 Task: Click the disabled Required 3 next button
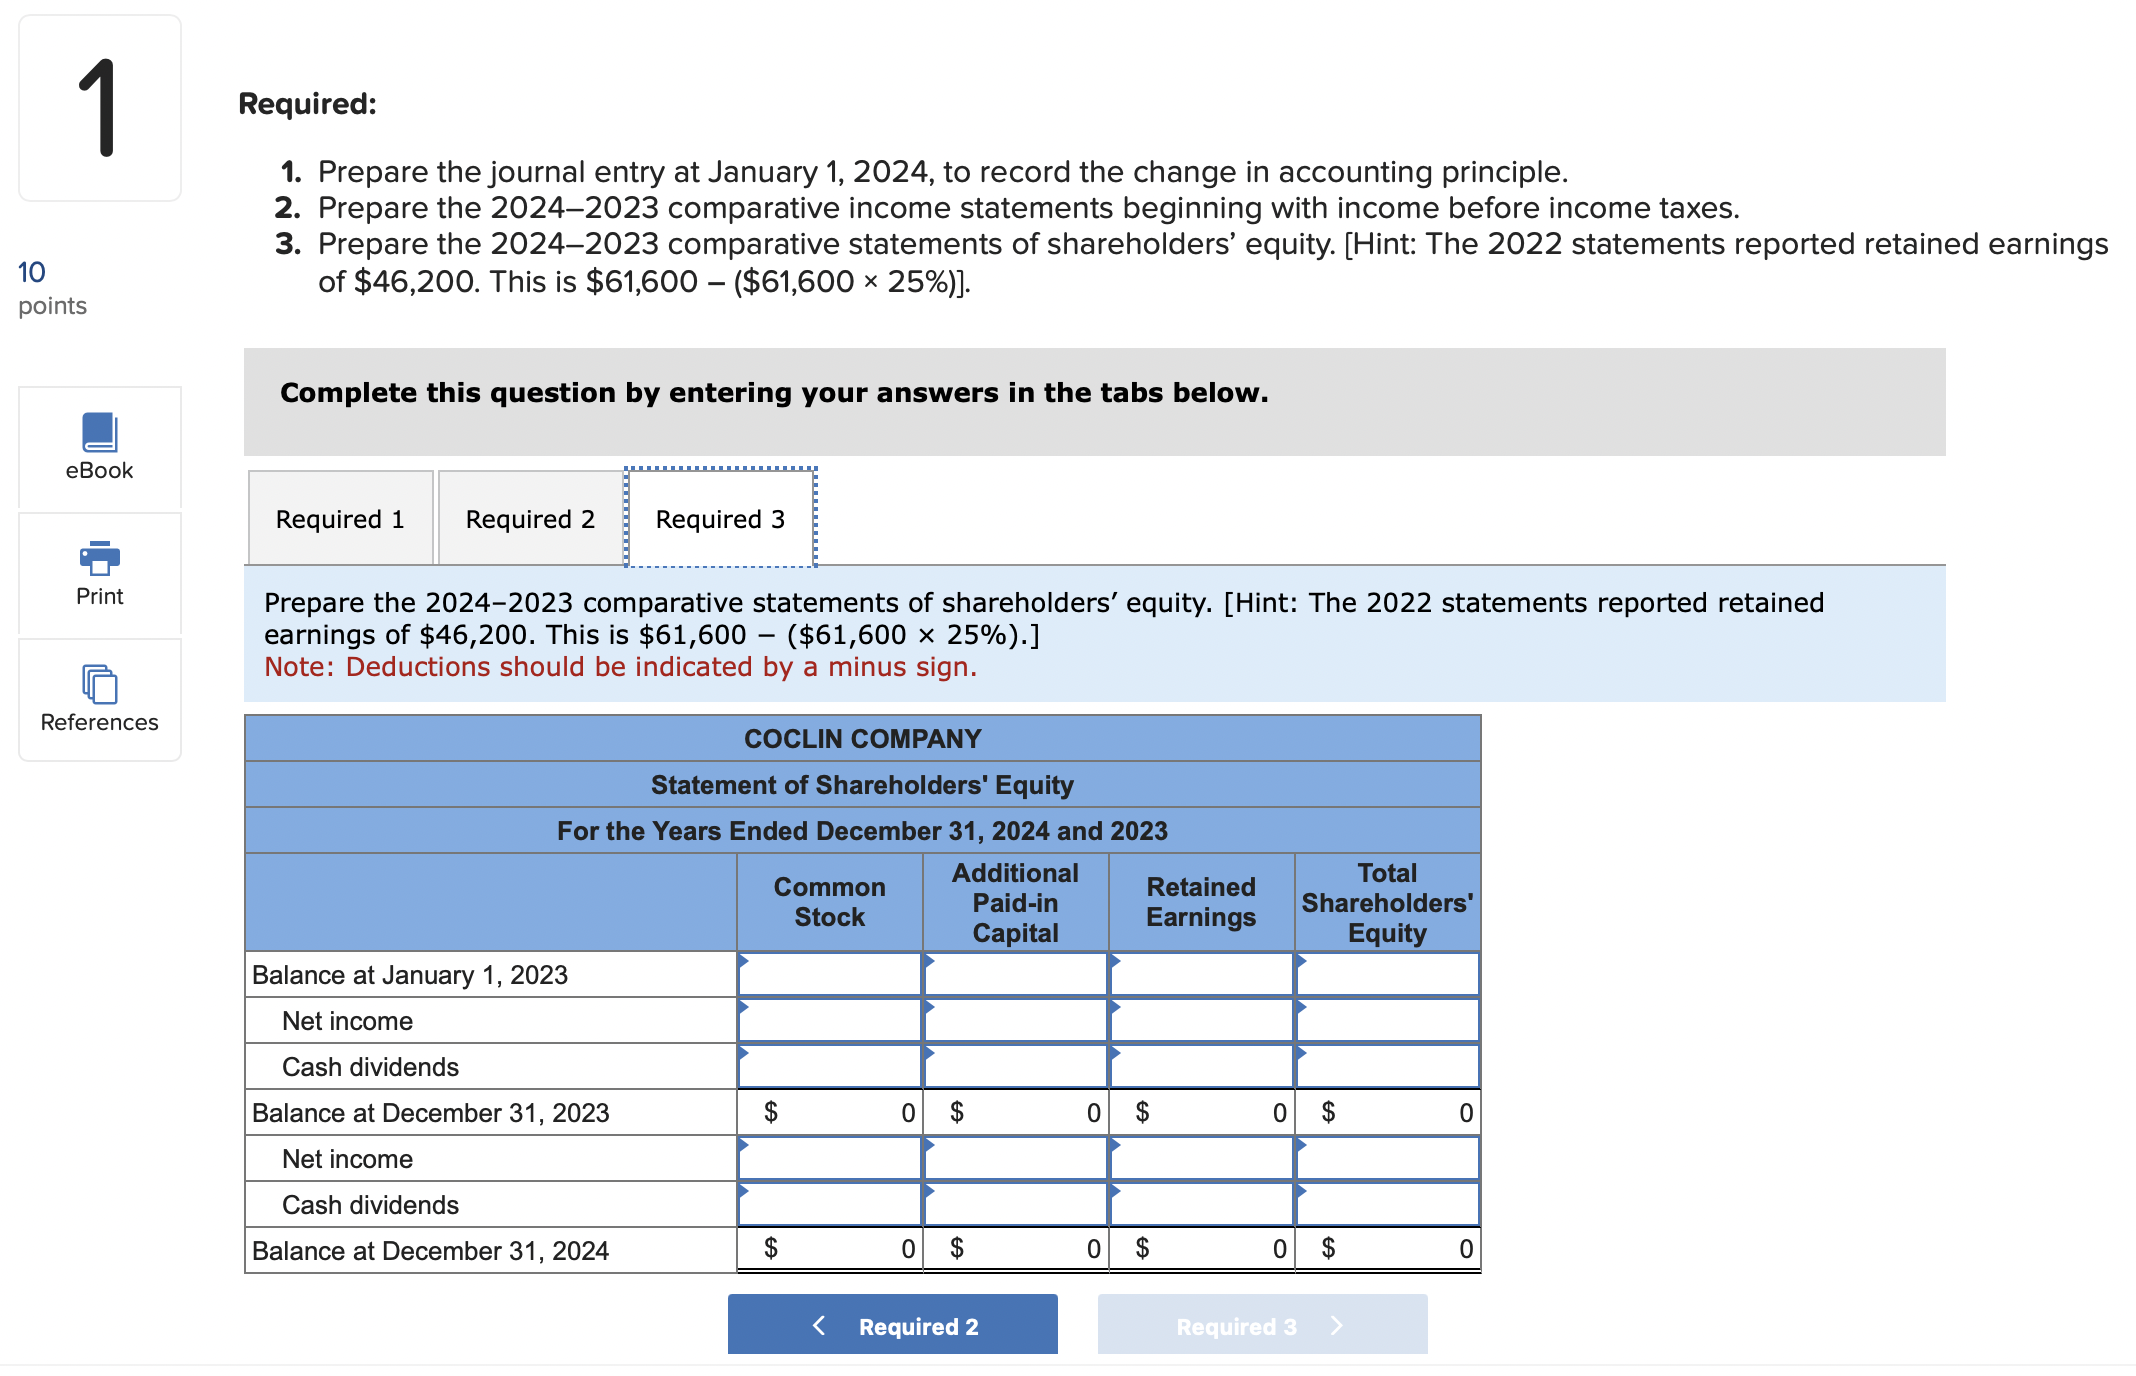pos(1262,1325)
